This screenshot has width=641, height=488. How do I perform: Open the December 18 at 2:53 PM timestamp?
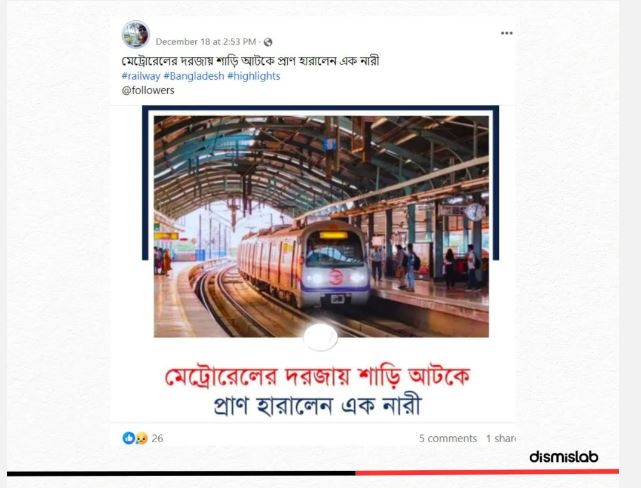tap(206, 42)
